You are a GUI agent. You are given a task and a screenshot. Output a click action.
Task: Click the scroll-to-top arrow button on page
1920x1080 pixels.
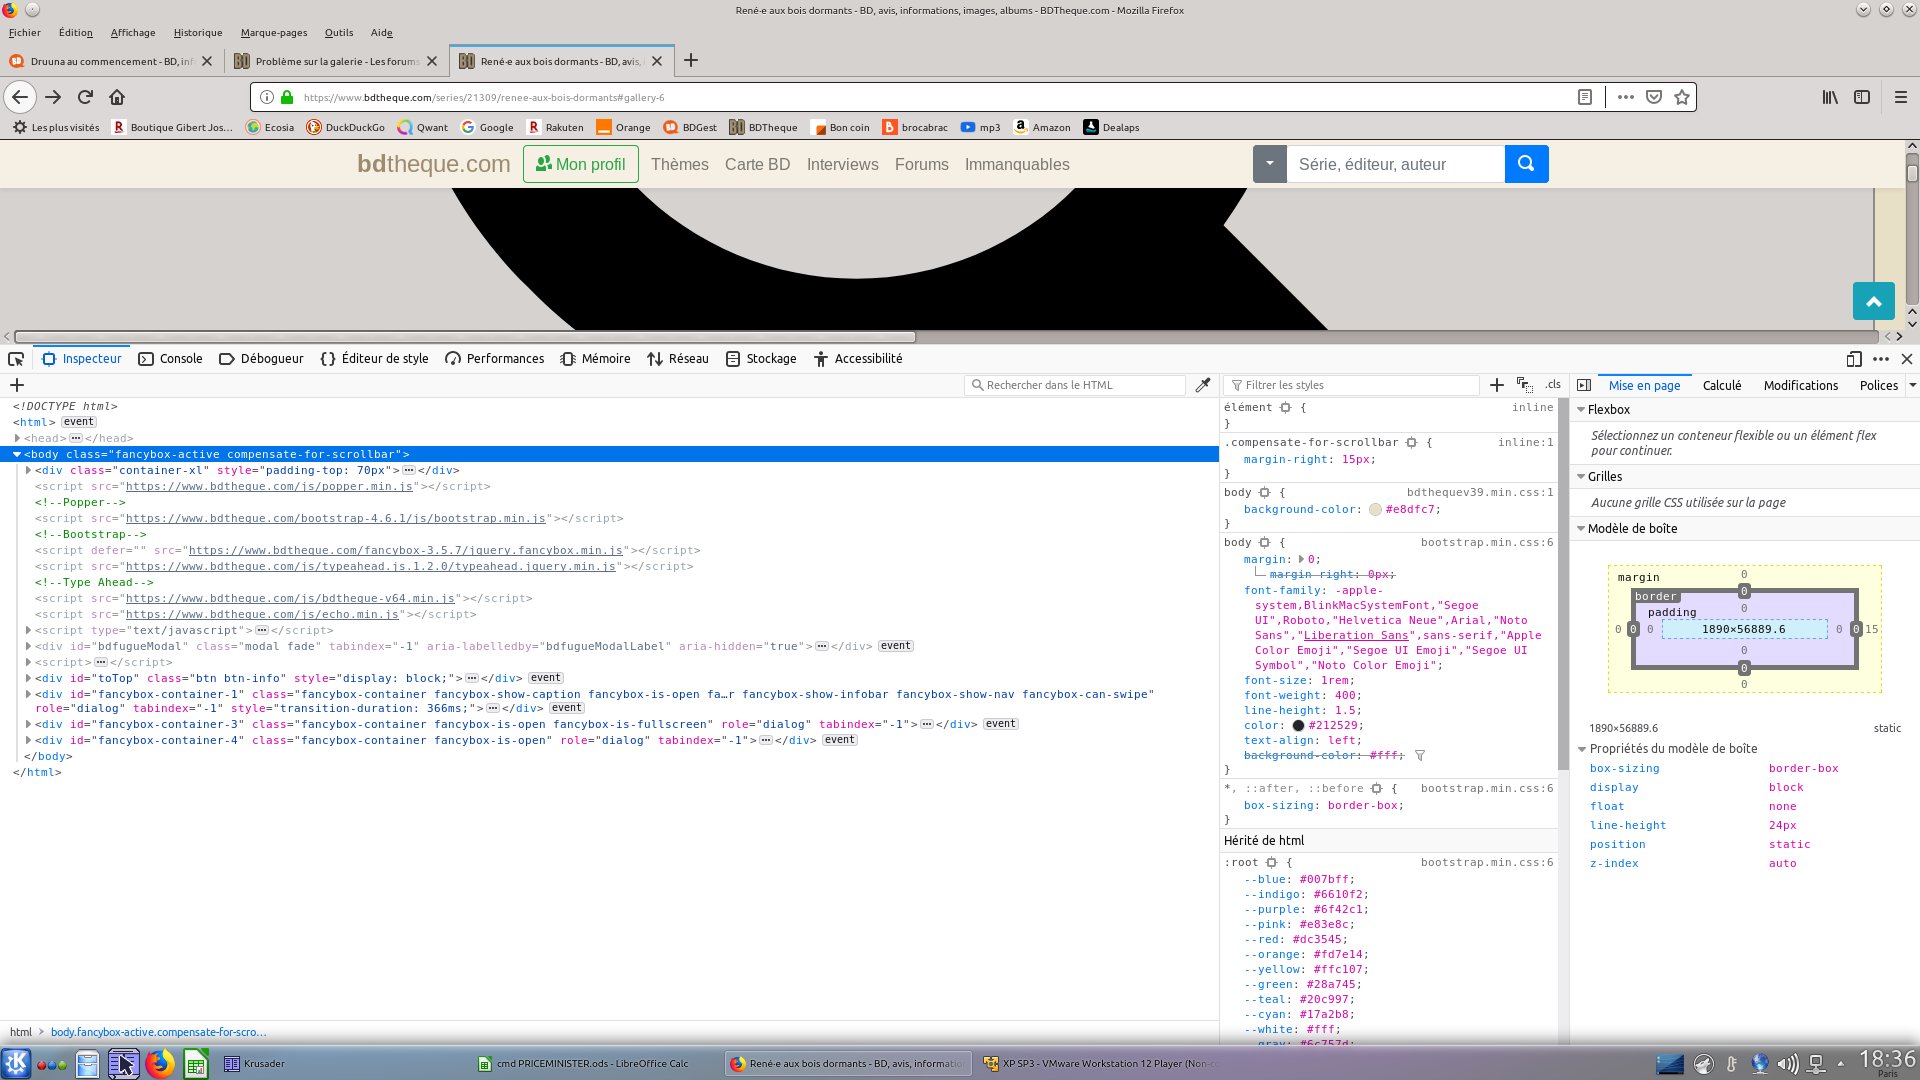click(x=1873, y=301)
